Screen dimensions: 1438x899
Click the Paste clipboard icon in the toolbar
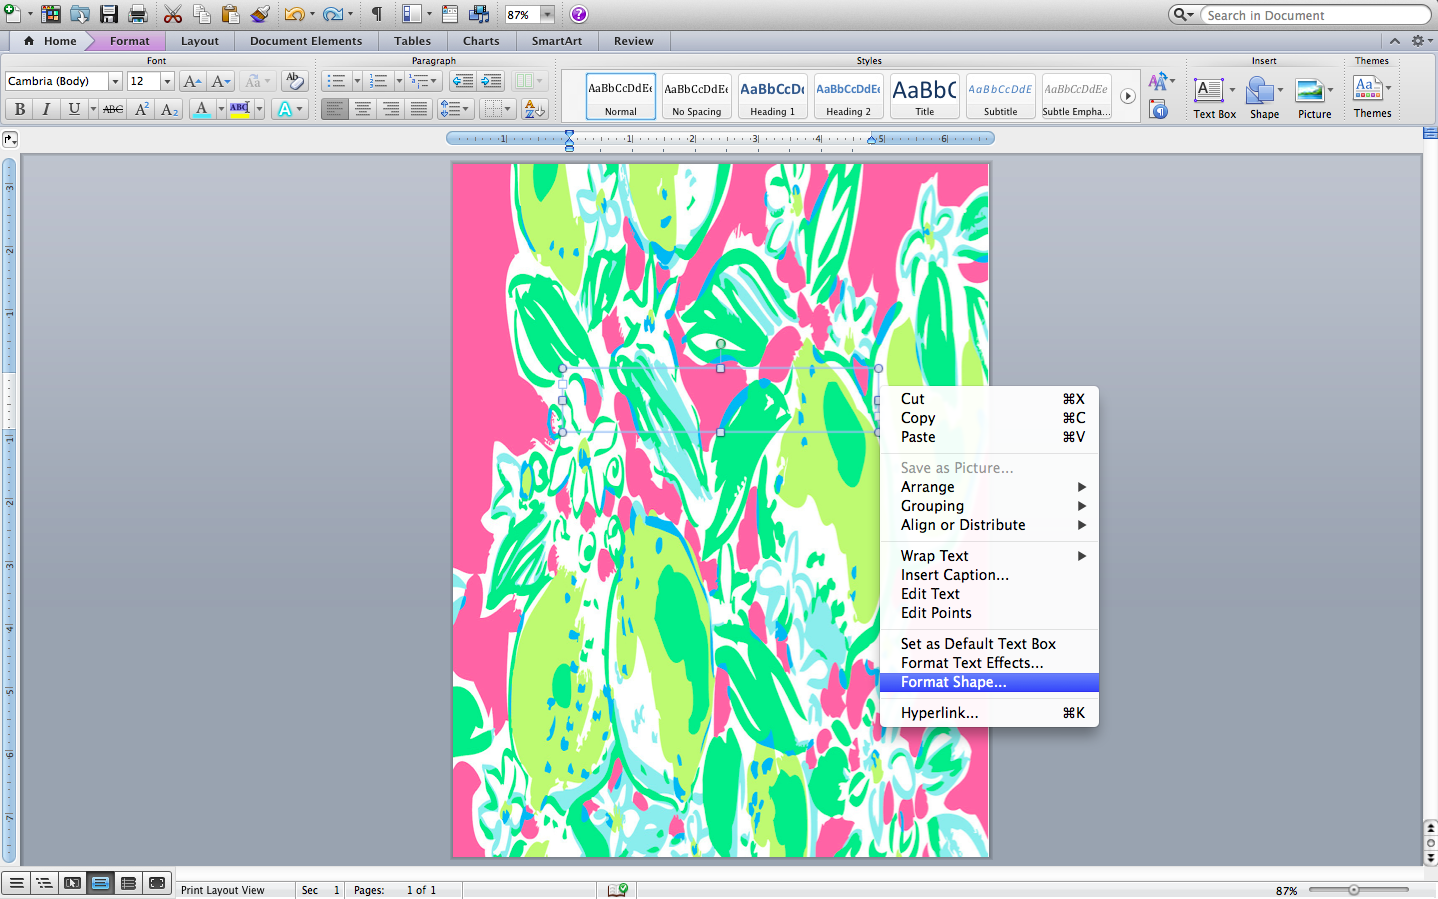(x=231, y=14)
